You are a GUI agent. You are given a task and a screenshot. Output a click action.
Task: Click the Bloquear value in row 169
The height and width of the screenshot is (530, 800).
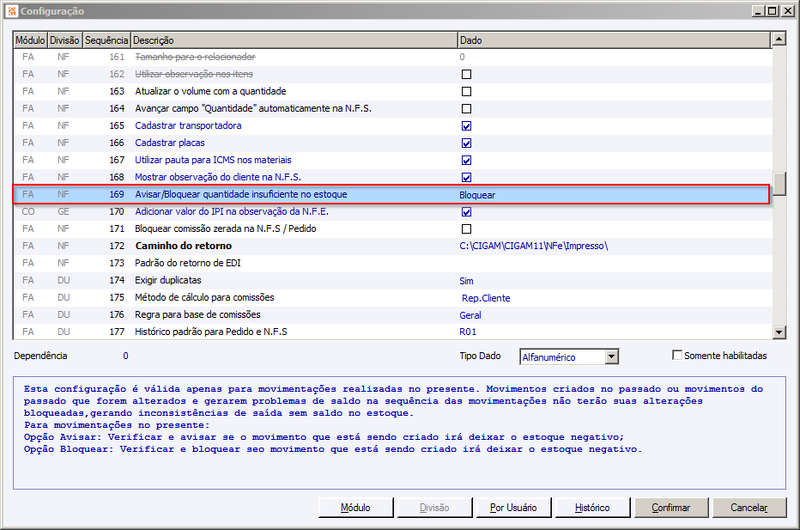(477, 195)
